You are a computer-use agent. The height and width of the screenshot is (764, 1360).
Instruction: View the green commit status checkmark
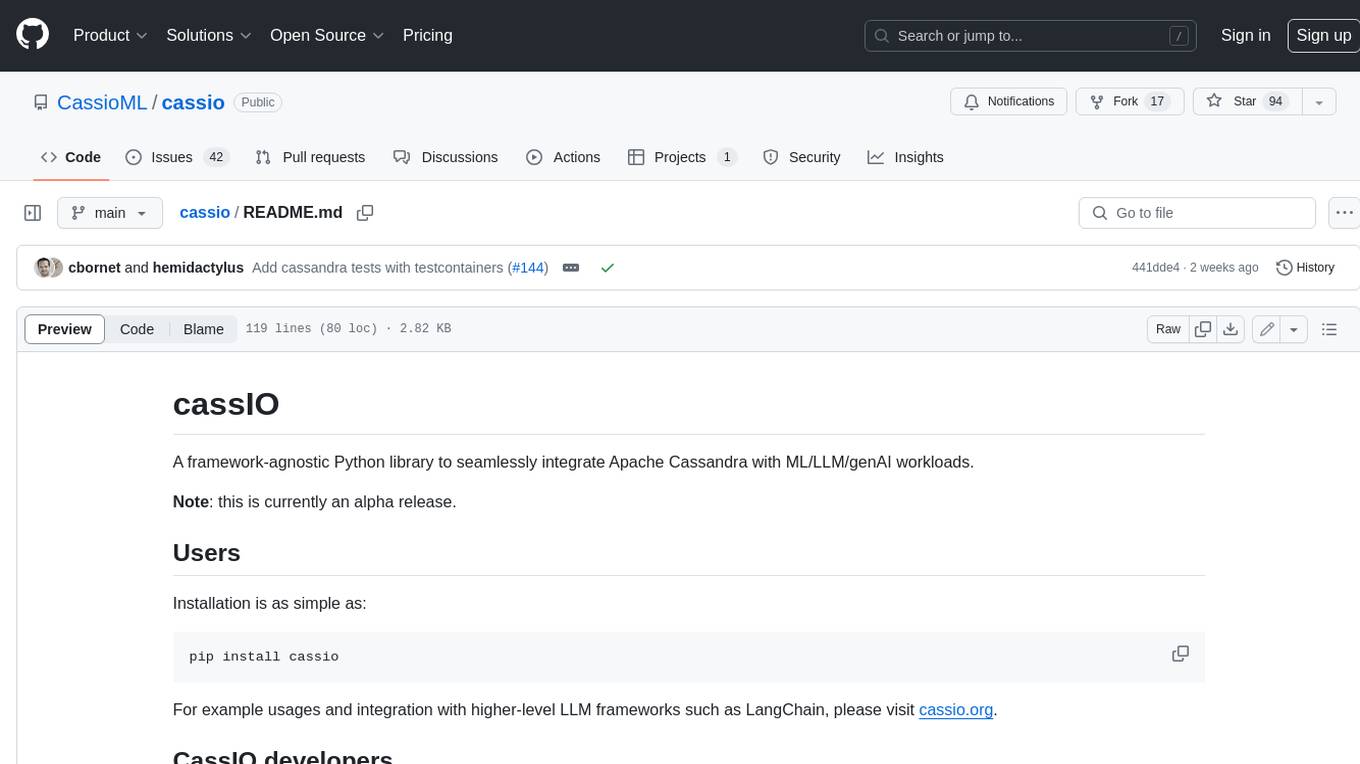[607, 268]
